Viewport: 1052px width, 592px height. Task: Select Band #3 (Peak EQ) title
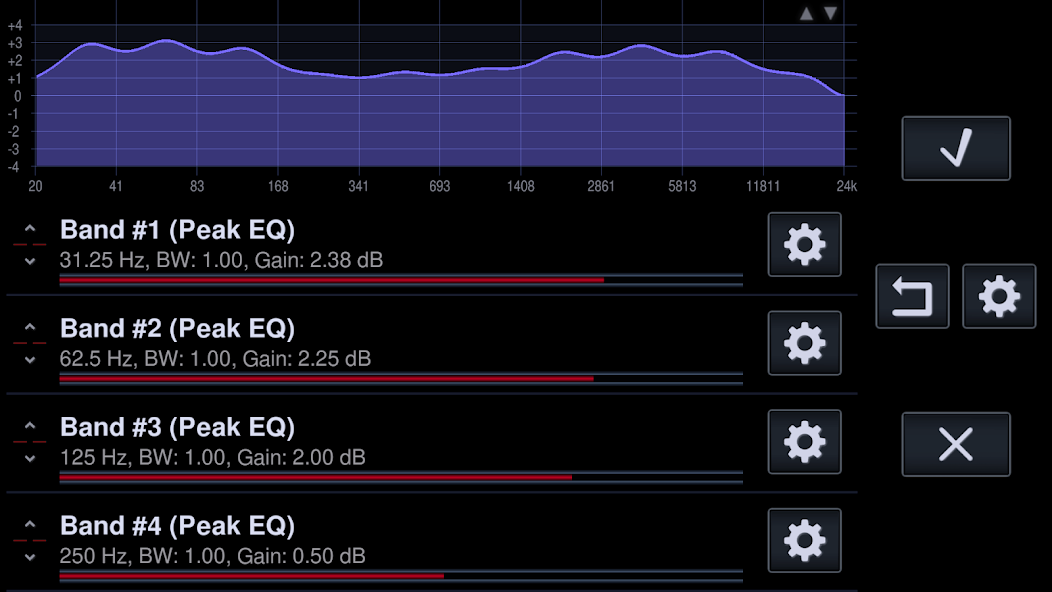tap(178, 427)
